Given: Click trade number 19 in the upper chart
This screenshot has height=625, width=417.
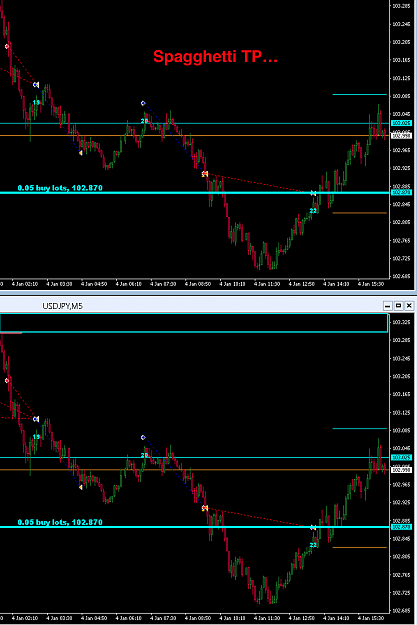Looking at the screenshot, I should coord(36,102).
